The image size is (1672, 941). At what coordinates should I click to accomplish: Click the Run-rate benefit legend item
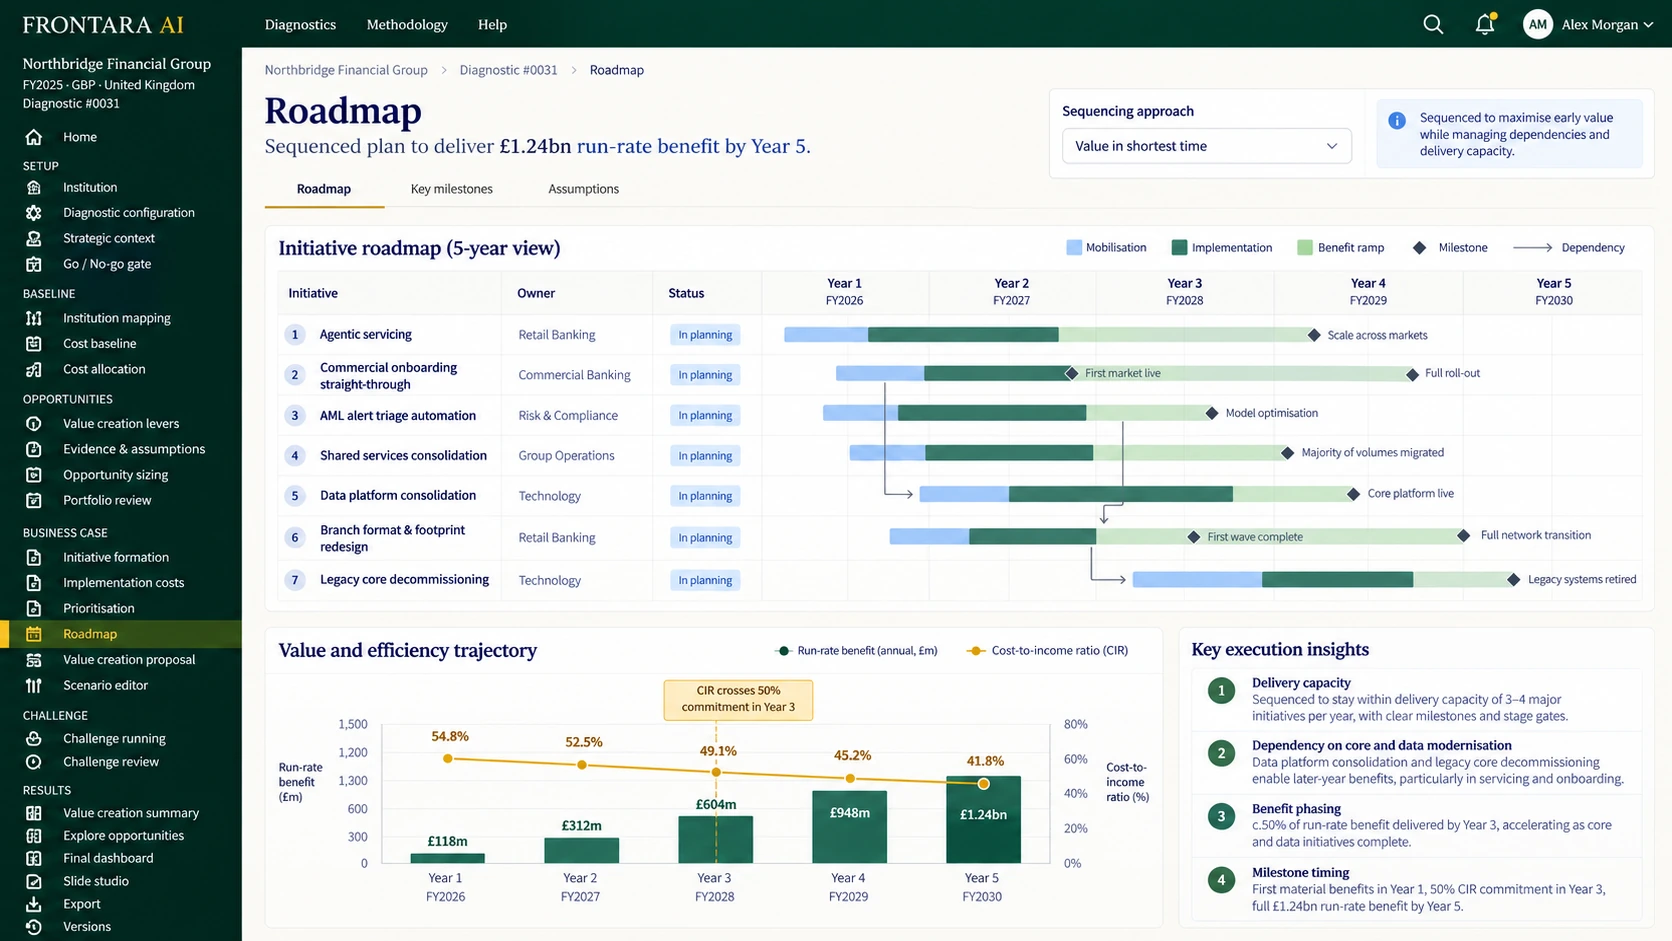tap(857, 651)
